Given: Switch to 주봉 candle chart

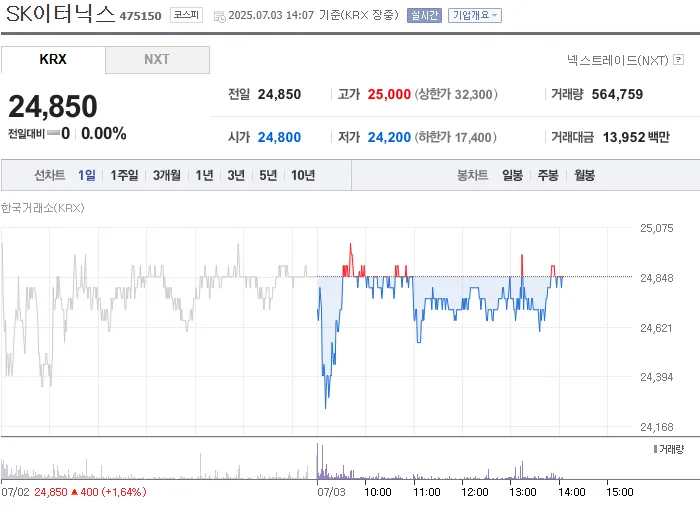Looking at the screenshot, I should click(548, 175).
